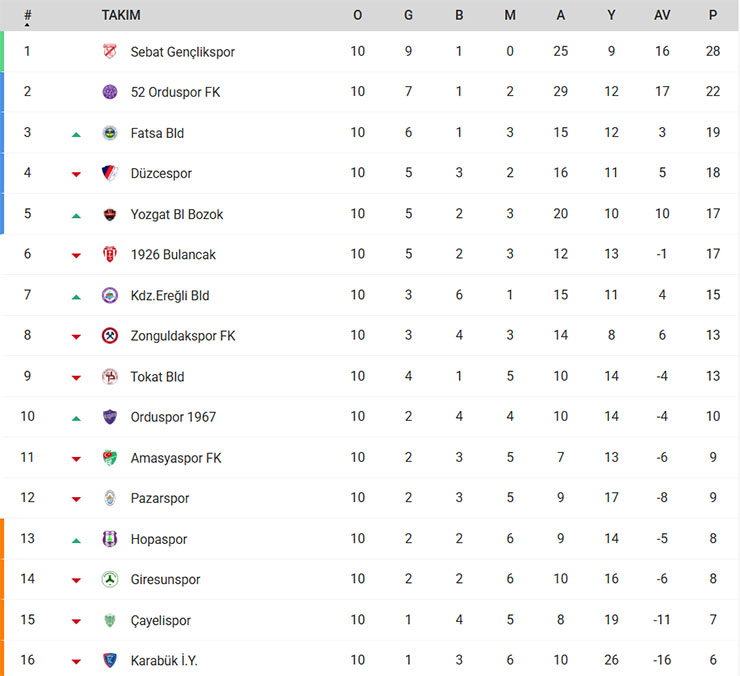Click the Giresunspor green club crest

click(x=110, y=579)
